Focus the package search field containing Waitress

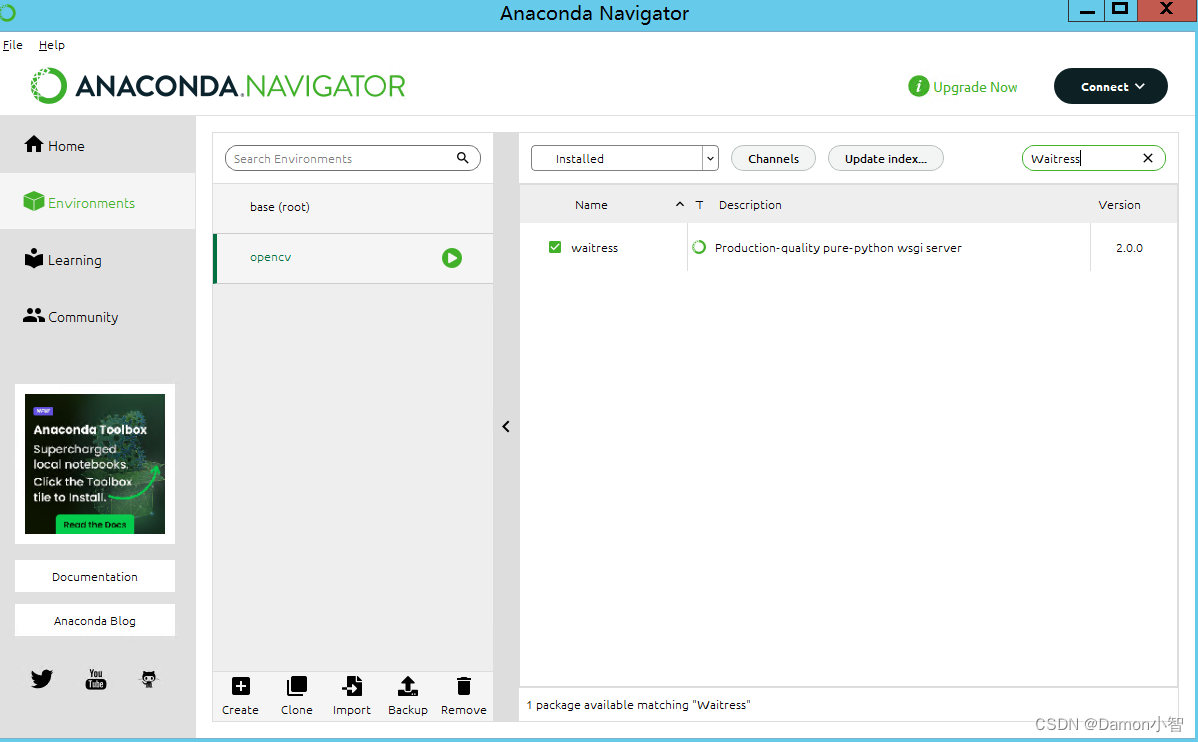[x=1093, y=158]
